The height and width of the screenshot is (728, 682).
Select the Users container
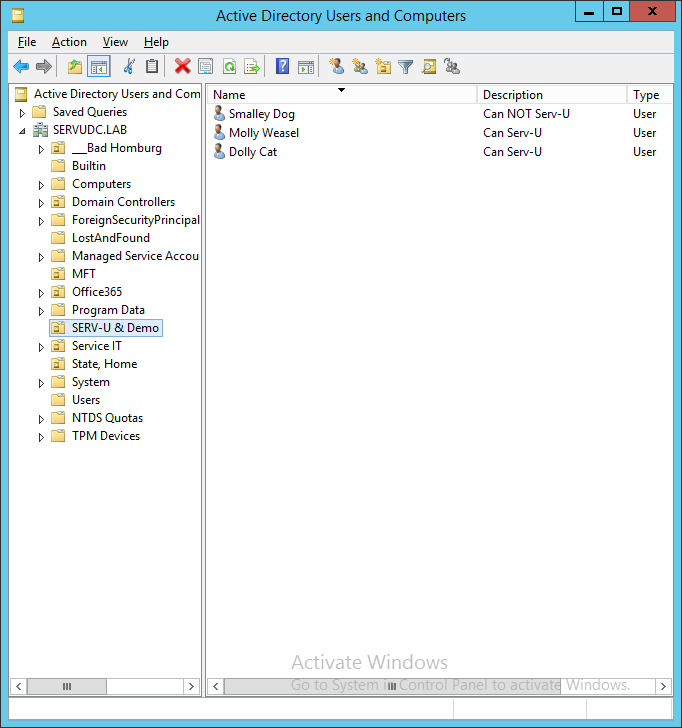click(86, 400)
